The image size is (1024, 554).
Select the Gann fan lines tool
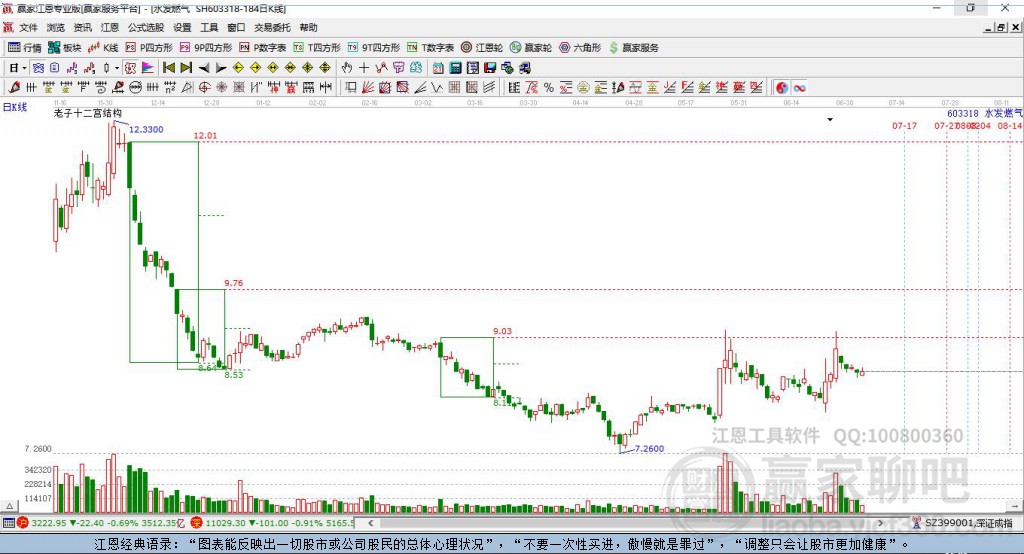(368, 88)
